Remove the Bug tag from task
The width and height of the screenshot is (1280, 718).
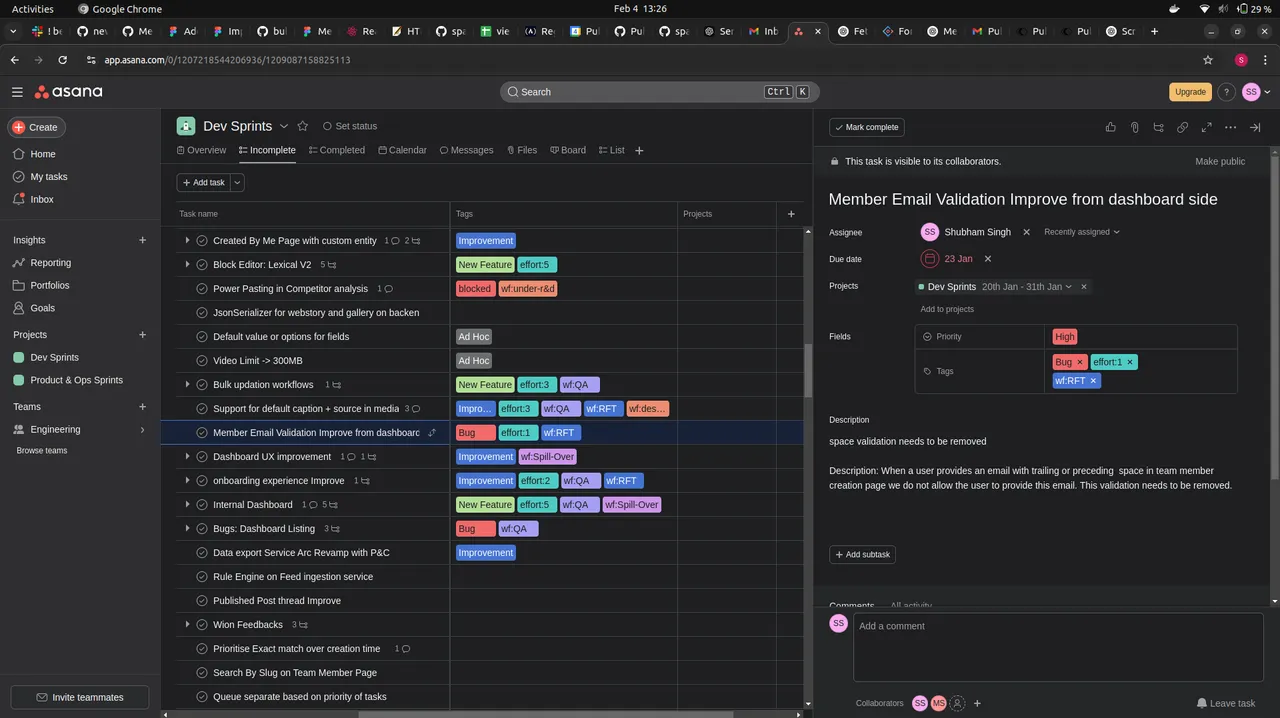(1080, 362)
